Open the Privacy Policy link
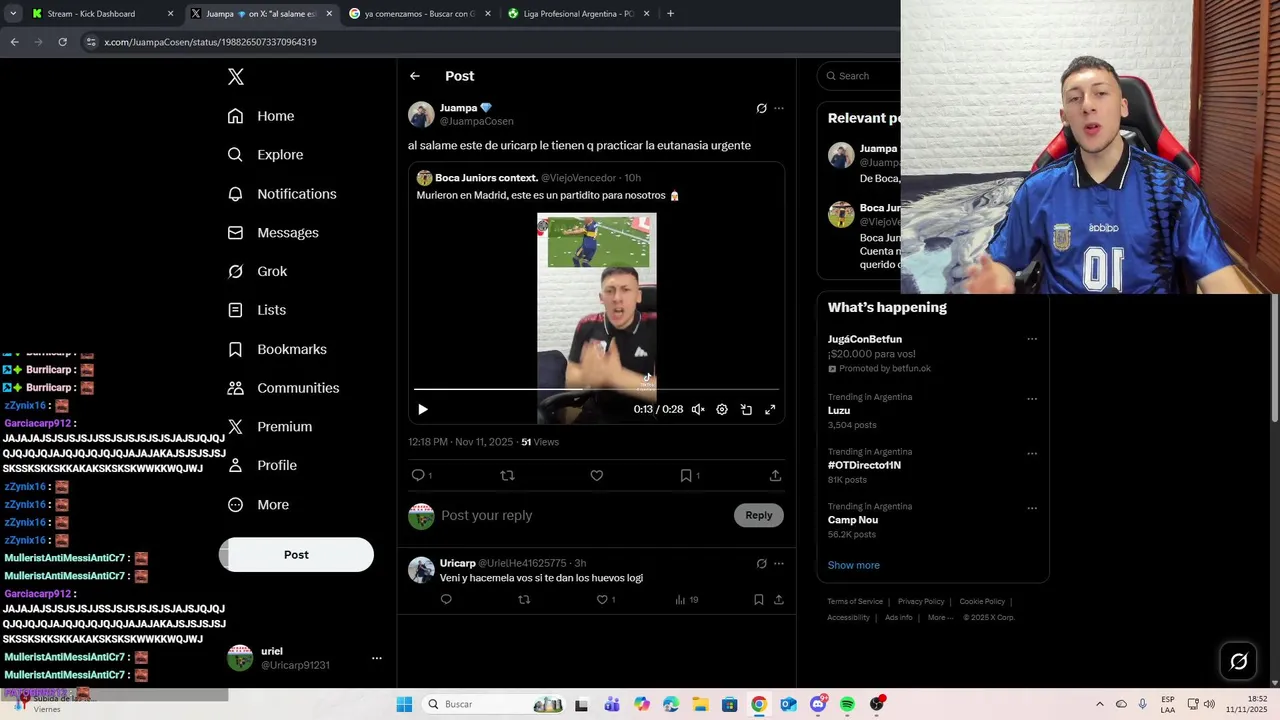The height and width of the screenshot is (720, 1280). pyautogui.click(x=921, y=602)
